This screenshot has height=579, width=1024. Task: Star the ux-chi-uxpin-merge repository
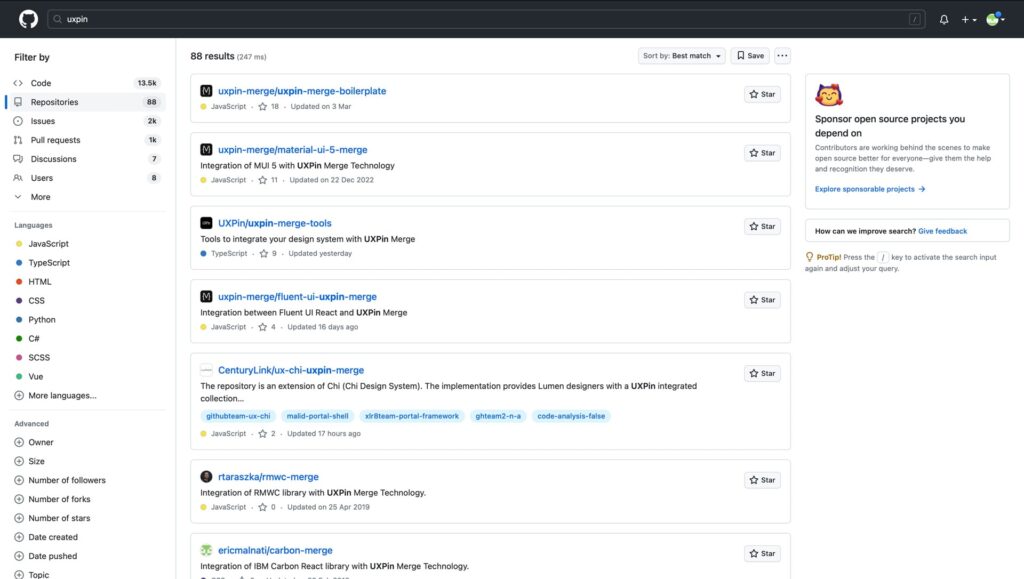[762, 373]
